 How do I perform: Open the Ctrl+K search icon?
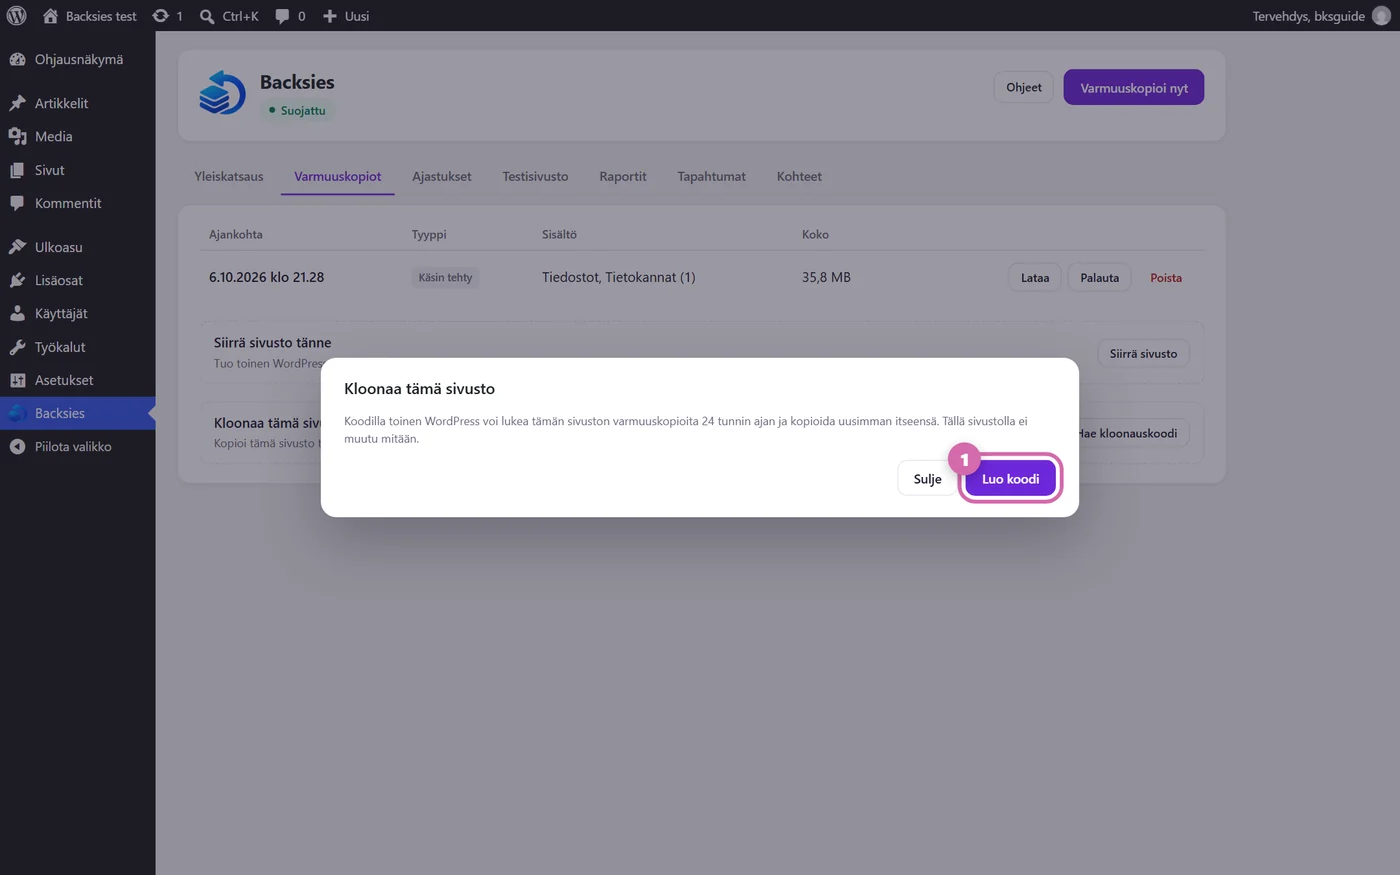[207, 16]
